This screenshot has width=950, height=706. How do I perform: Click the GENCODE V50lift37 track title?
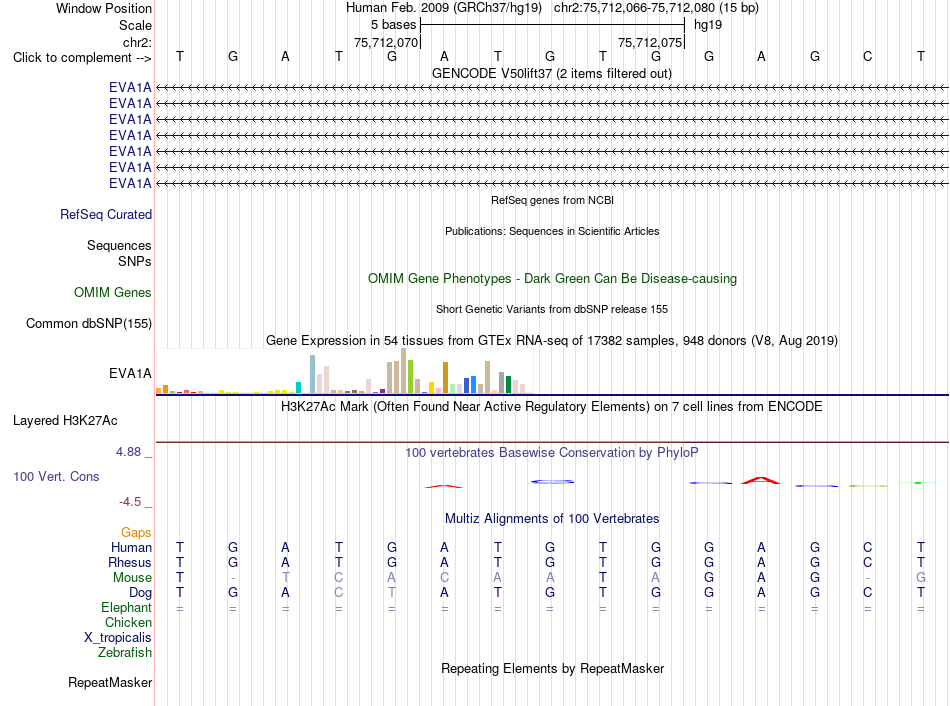(x=552, y=73)
